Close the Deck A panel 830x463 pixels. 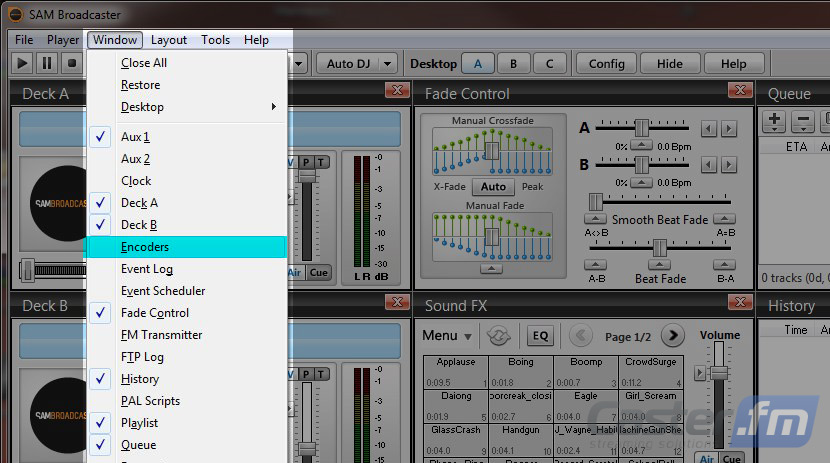(397, 90)
